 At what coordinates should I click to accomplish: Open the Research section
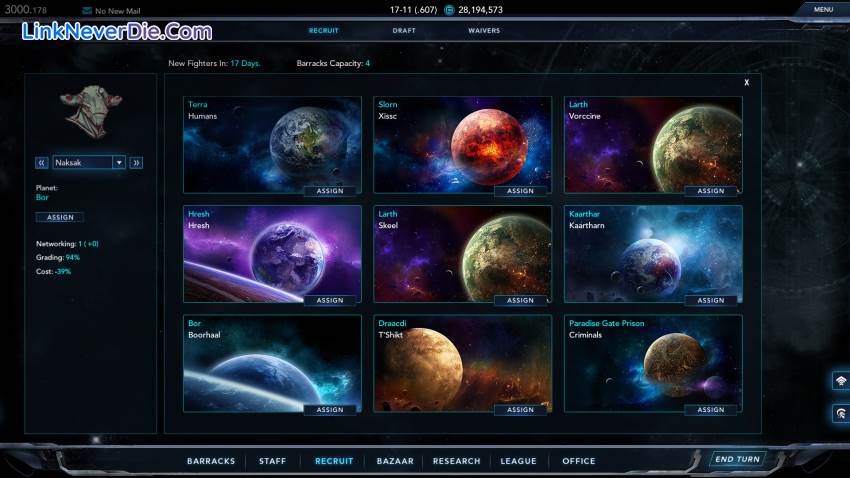(456, 461)
